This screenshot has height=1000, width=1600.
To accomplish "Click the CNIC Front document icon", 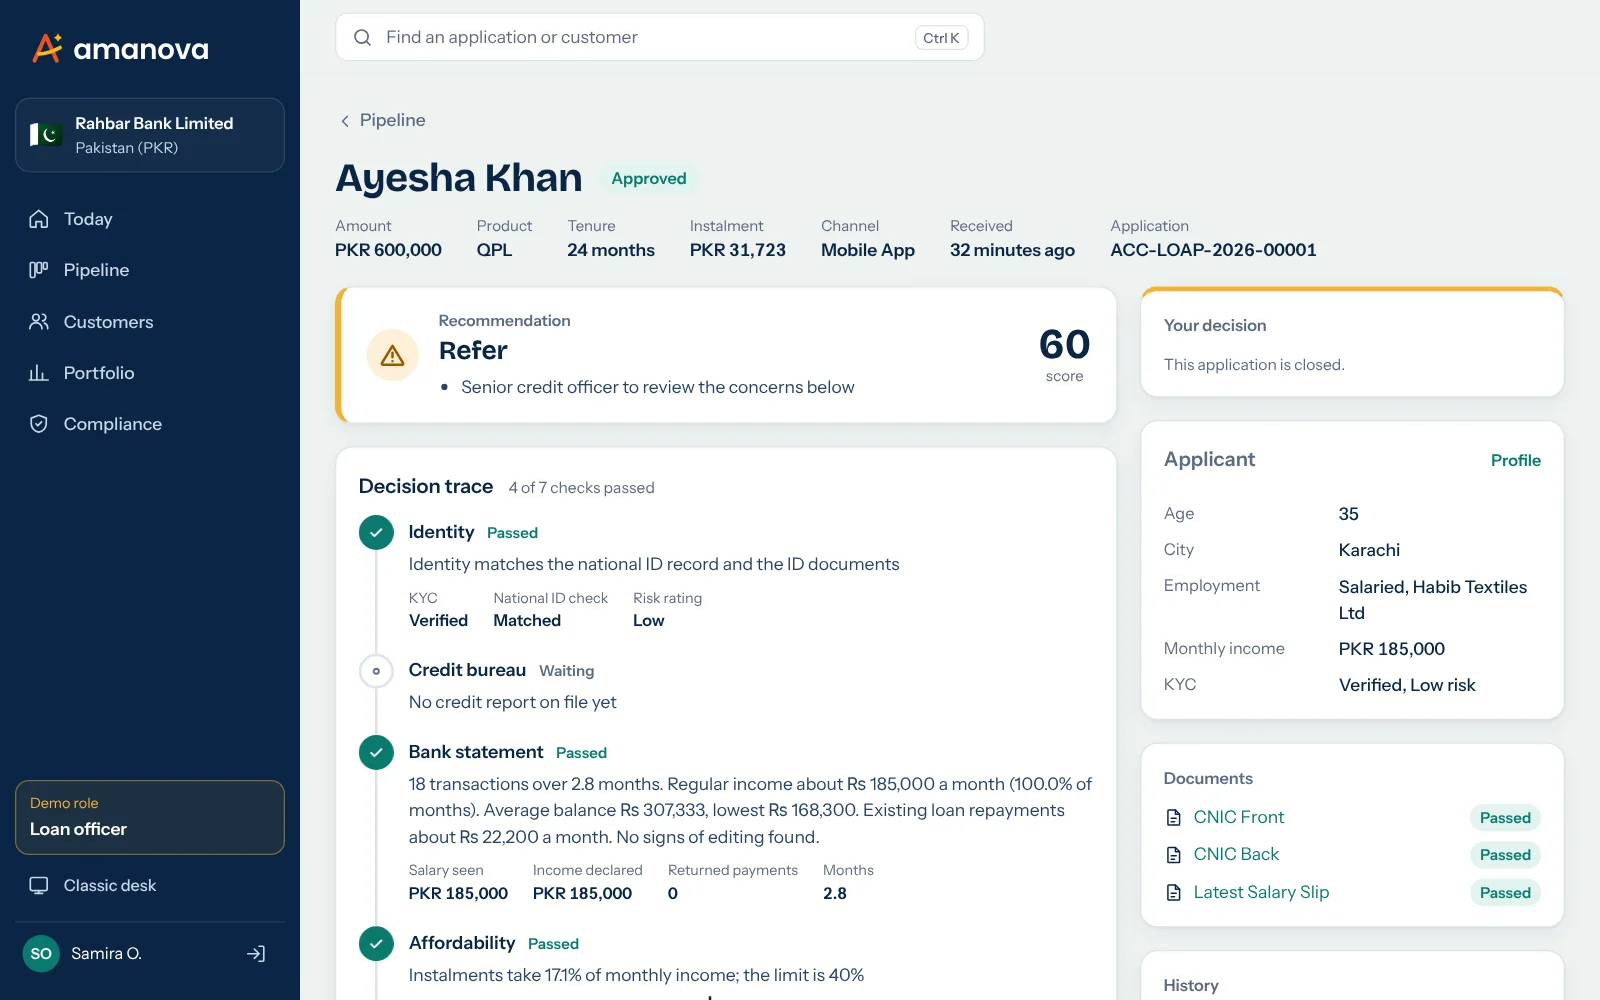I will (x=1174, y=818).
